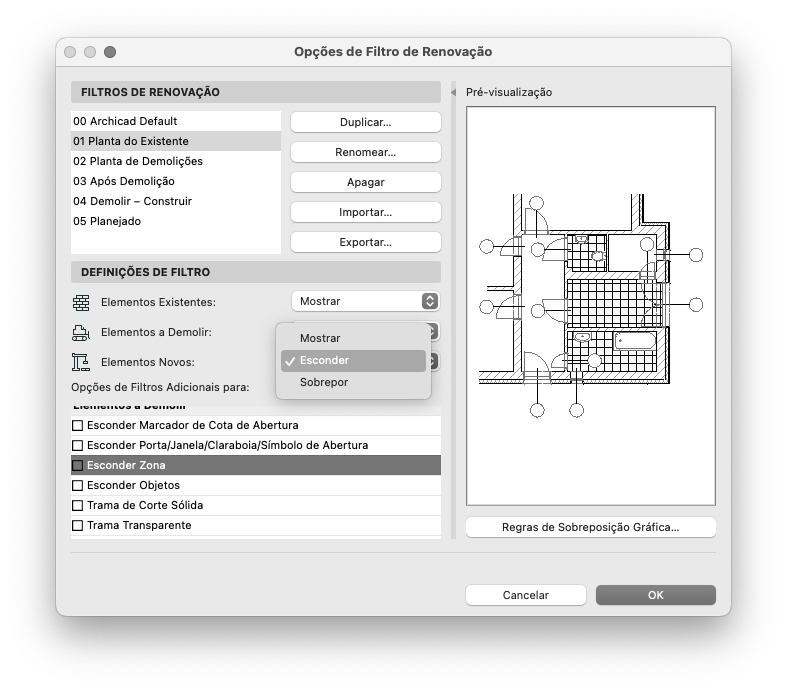Enable the Trama Transparente checkbox
Viewport: 787px width, 690px height.
point(77,526)
